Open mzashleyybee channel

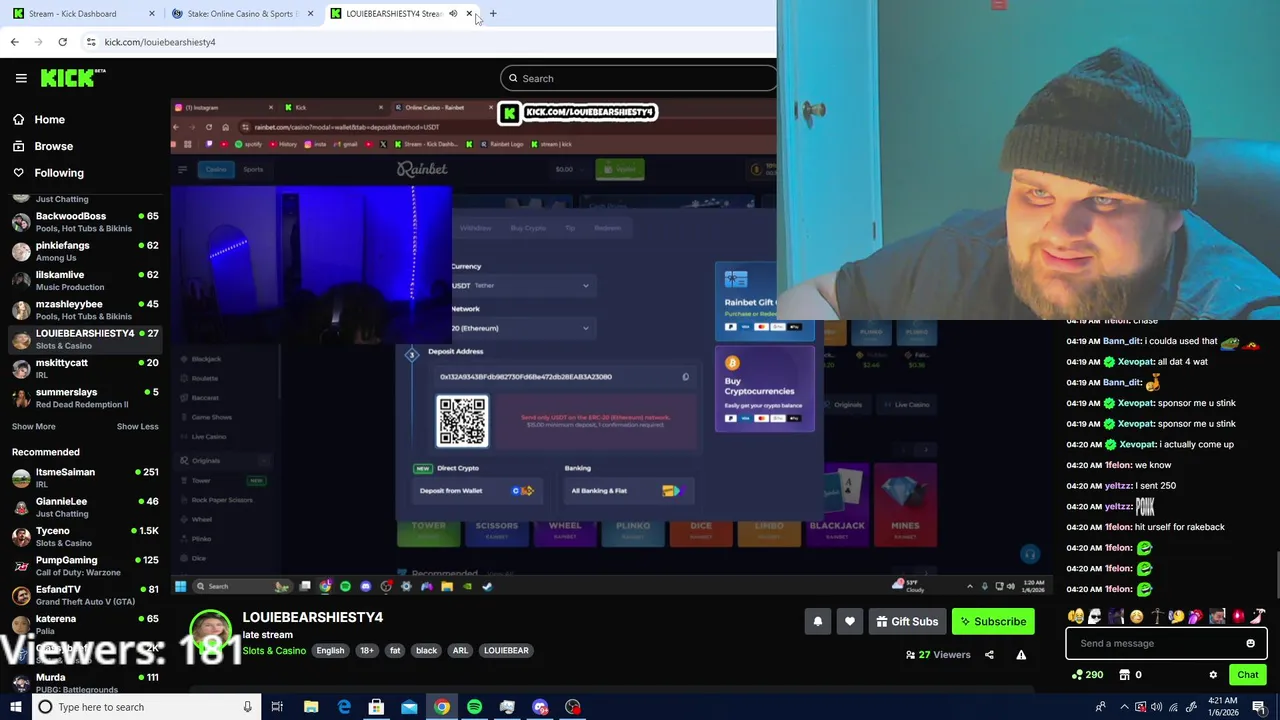point(84,309)
